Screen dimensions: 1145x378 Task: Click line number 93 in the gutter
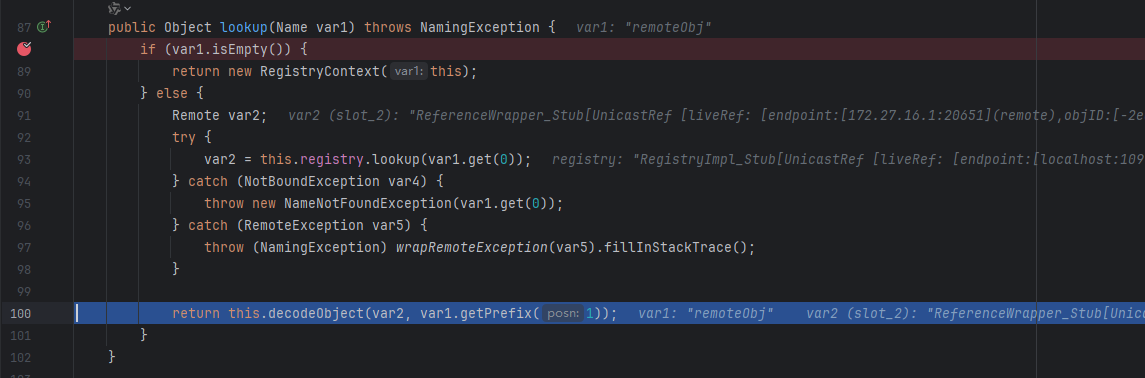click(x=24, y=160)
